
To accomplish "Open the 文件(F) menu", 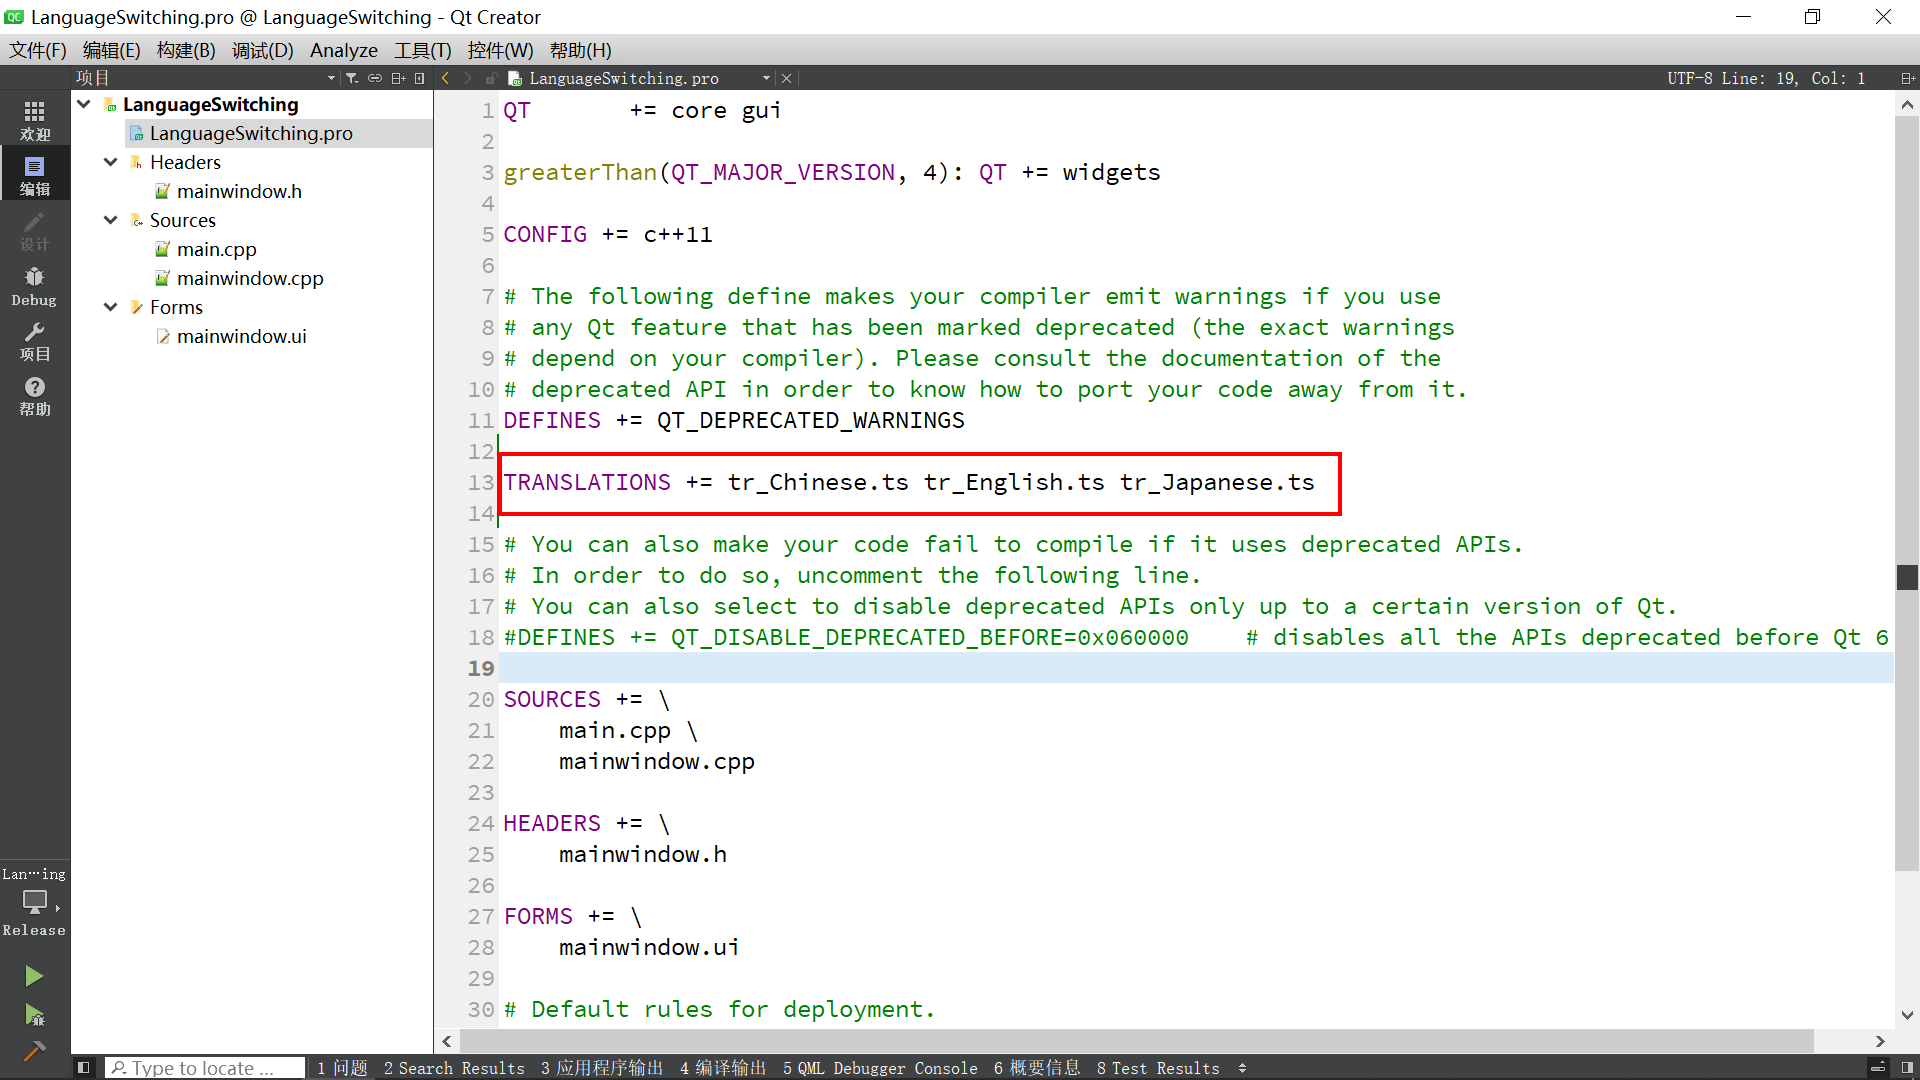I will pyautogui.click(x=38, y=50).
